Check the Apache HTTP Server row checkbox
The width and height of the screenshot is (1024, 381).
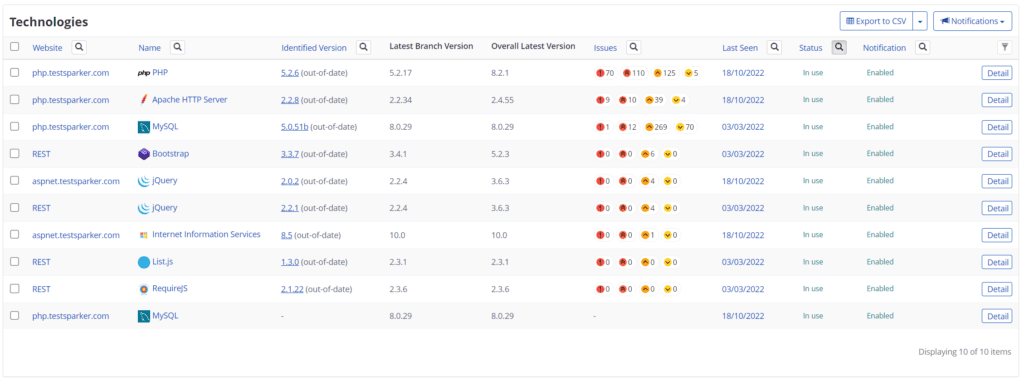point(14,100)
